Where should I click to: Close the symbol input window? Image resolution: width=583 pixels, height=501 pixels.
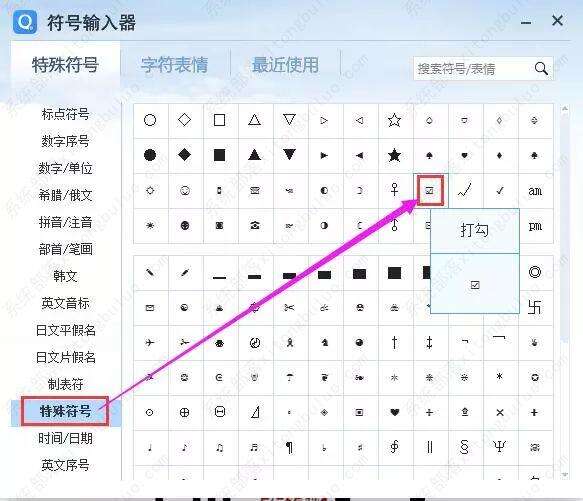coord(557,21)
